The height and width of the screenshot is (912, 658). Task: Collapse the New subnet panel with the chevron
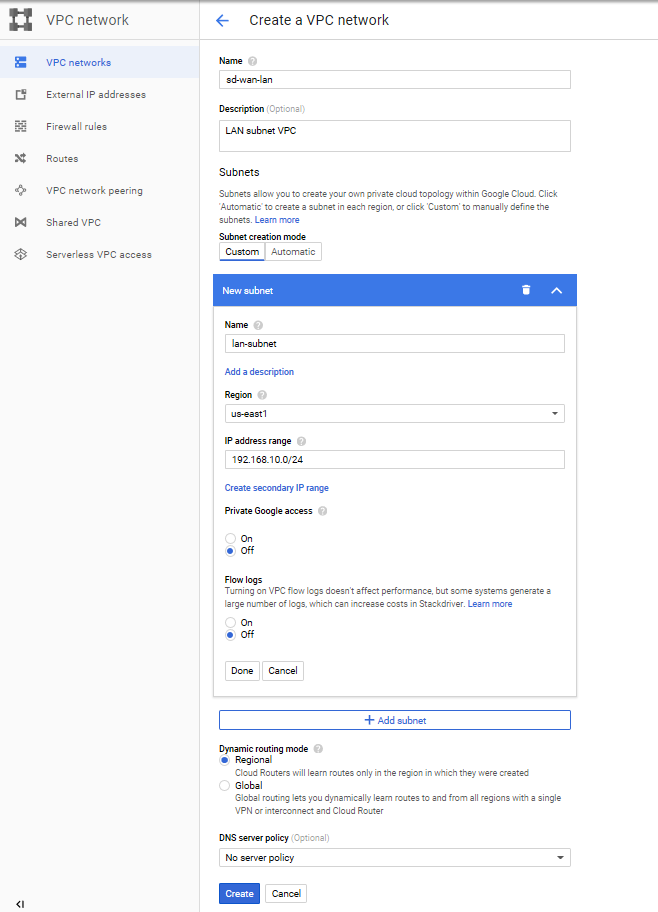(x=557, y=290)
